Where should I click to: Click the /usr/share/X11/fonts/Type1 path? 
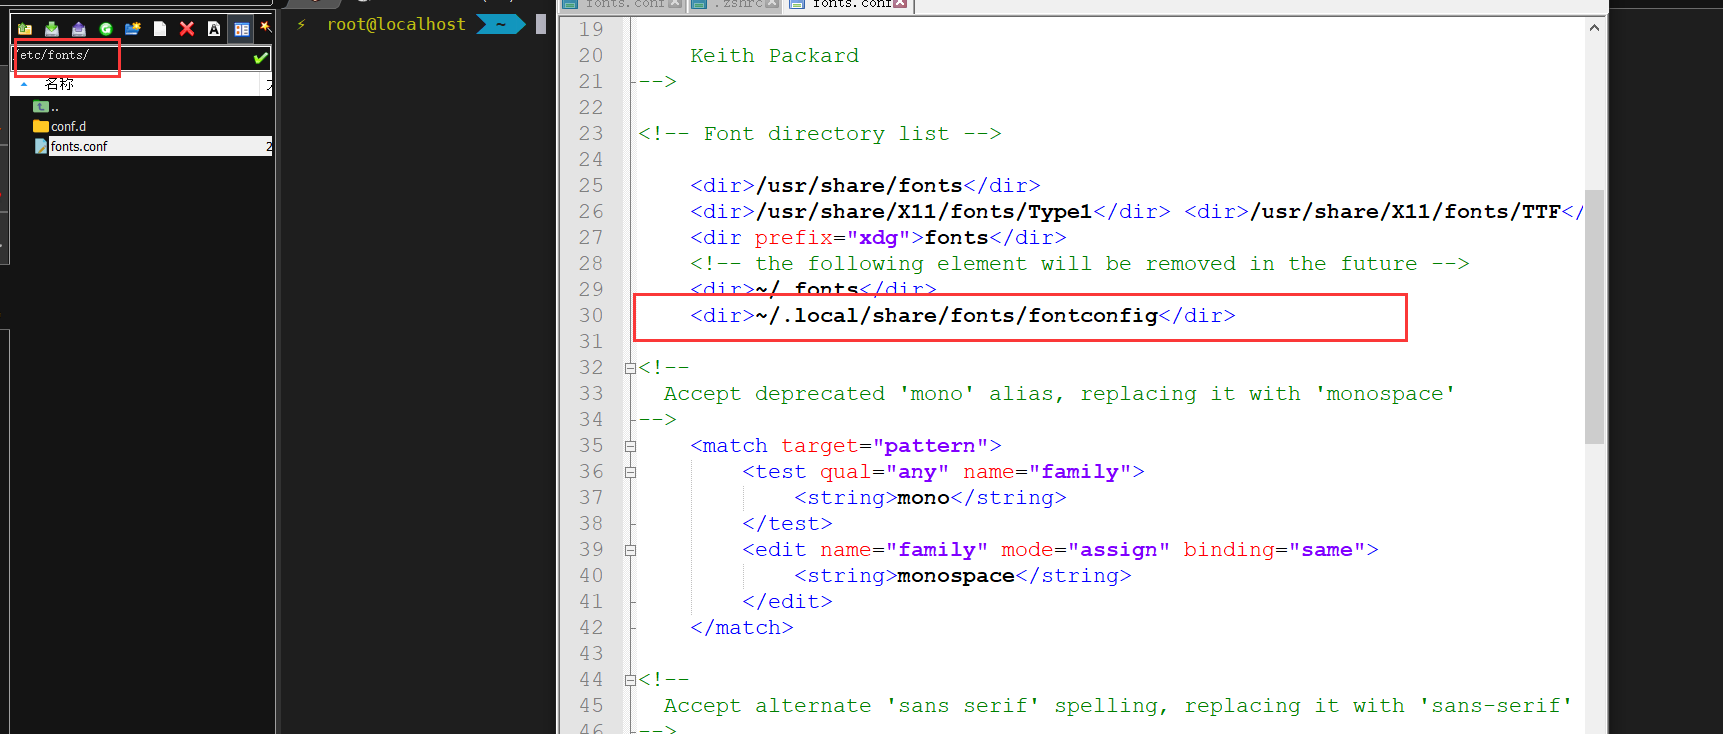pyautogui.click(x=924, y=212)
